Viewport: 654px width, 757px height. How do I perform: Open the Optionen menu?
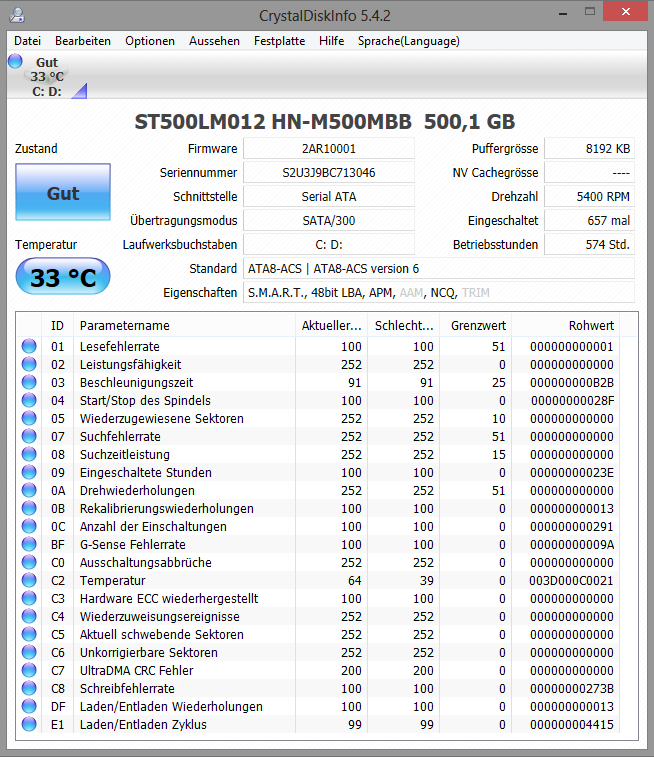[x=150, y=41]
